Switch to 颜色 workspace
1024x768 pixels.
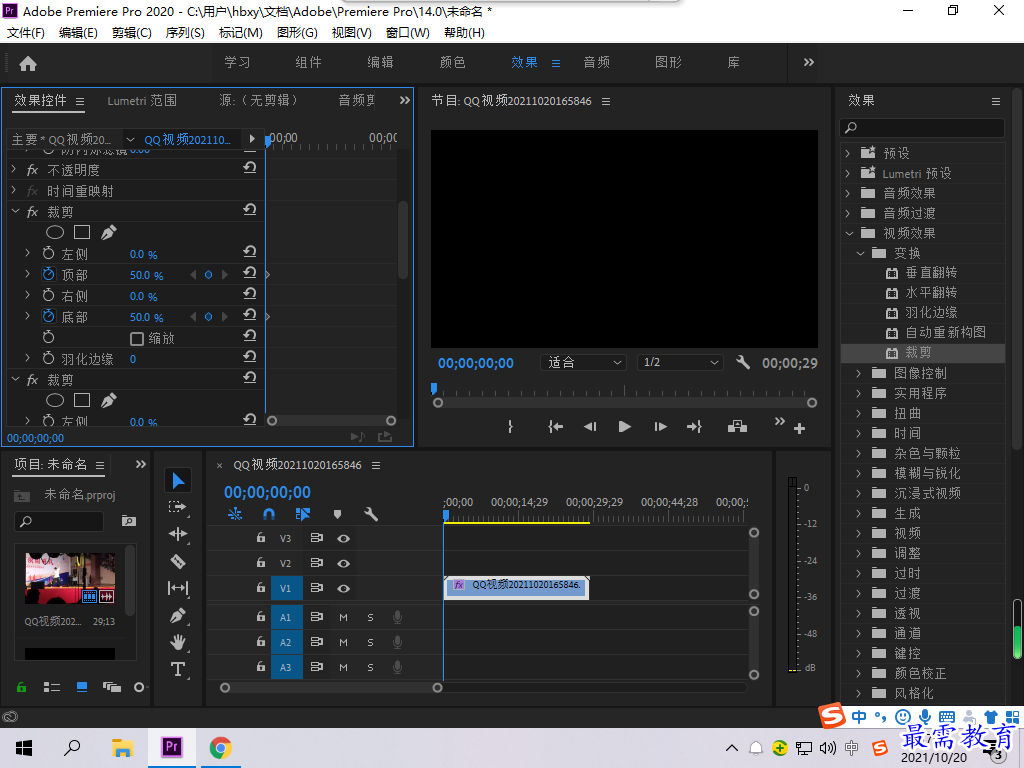453,62
